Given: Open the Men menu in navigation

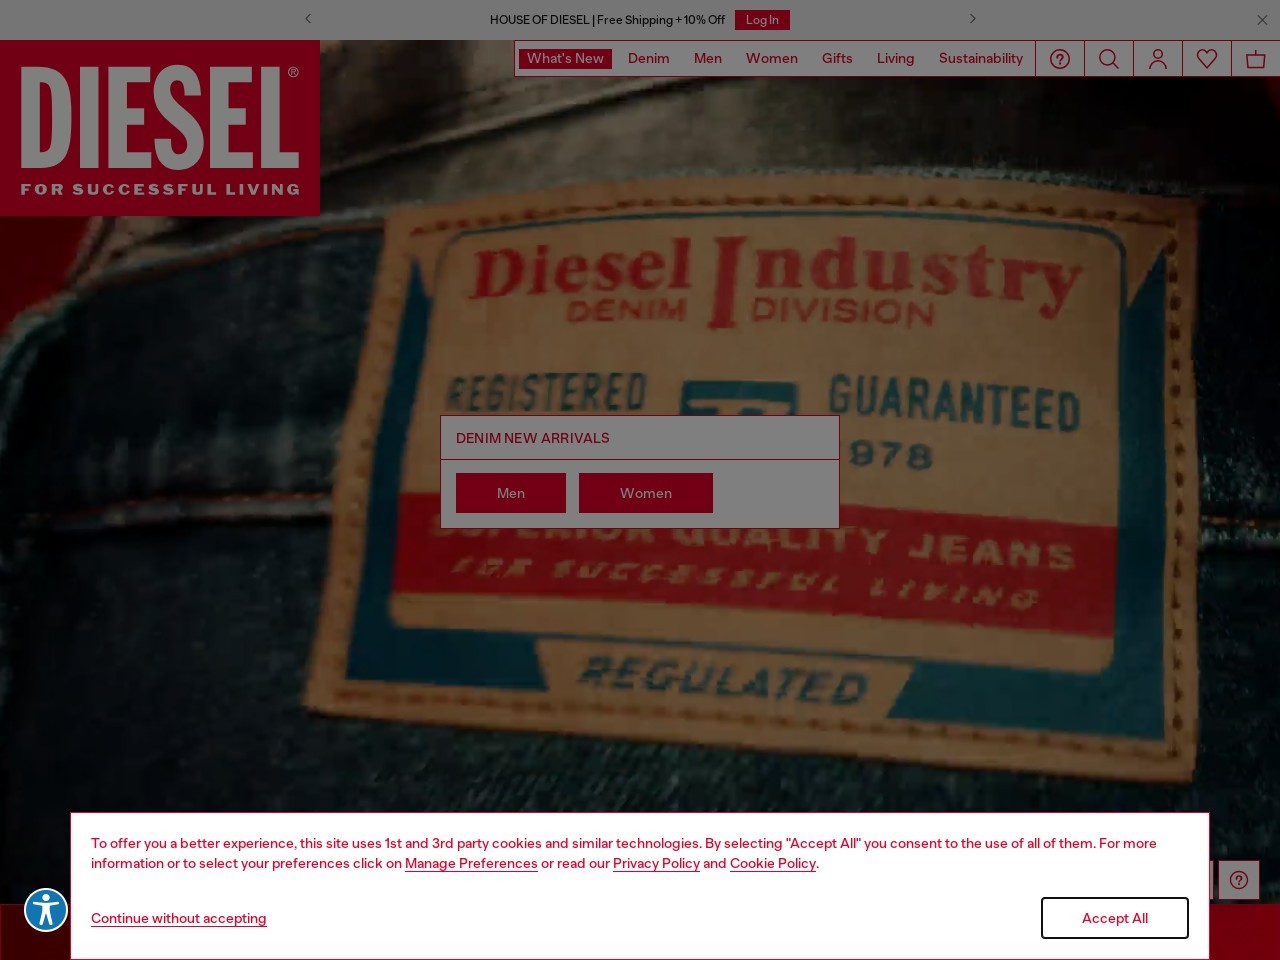Looking at the screenshot, I should coord(708,59).
